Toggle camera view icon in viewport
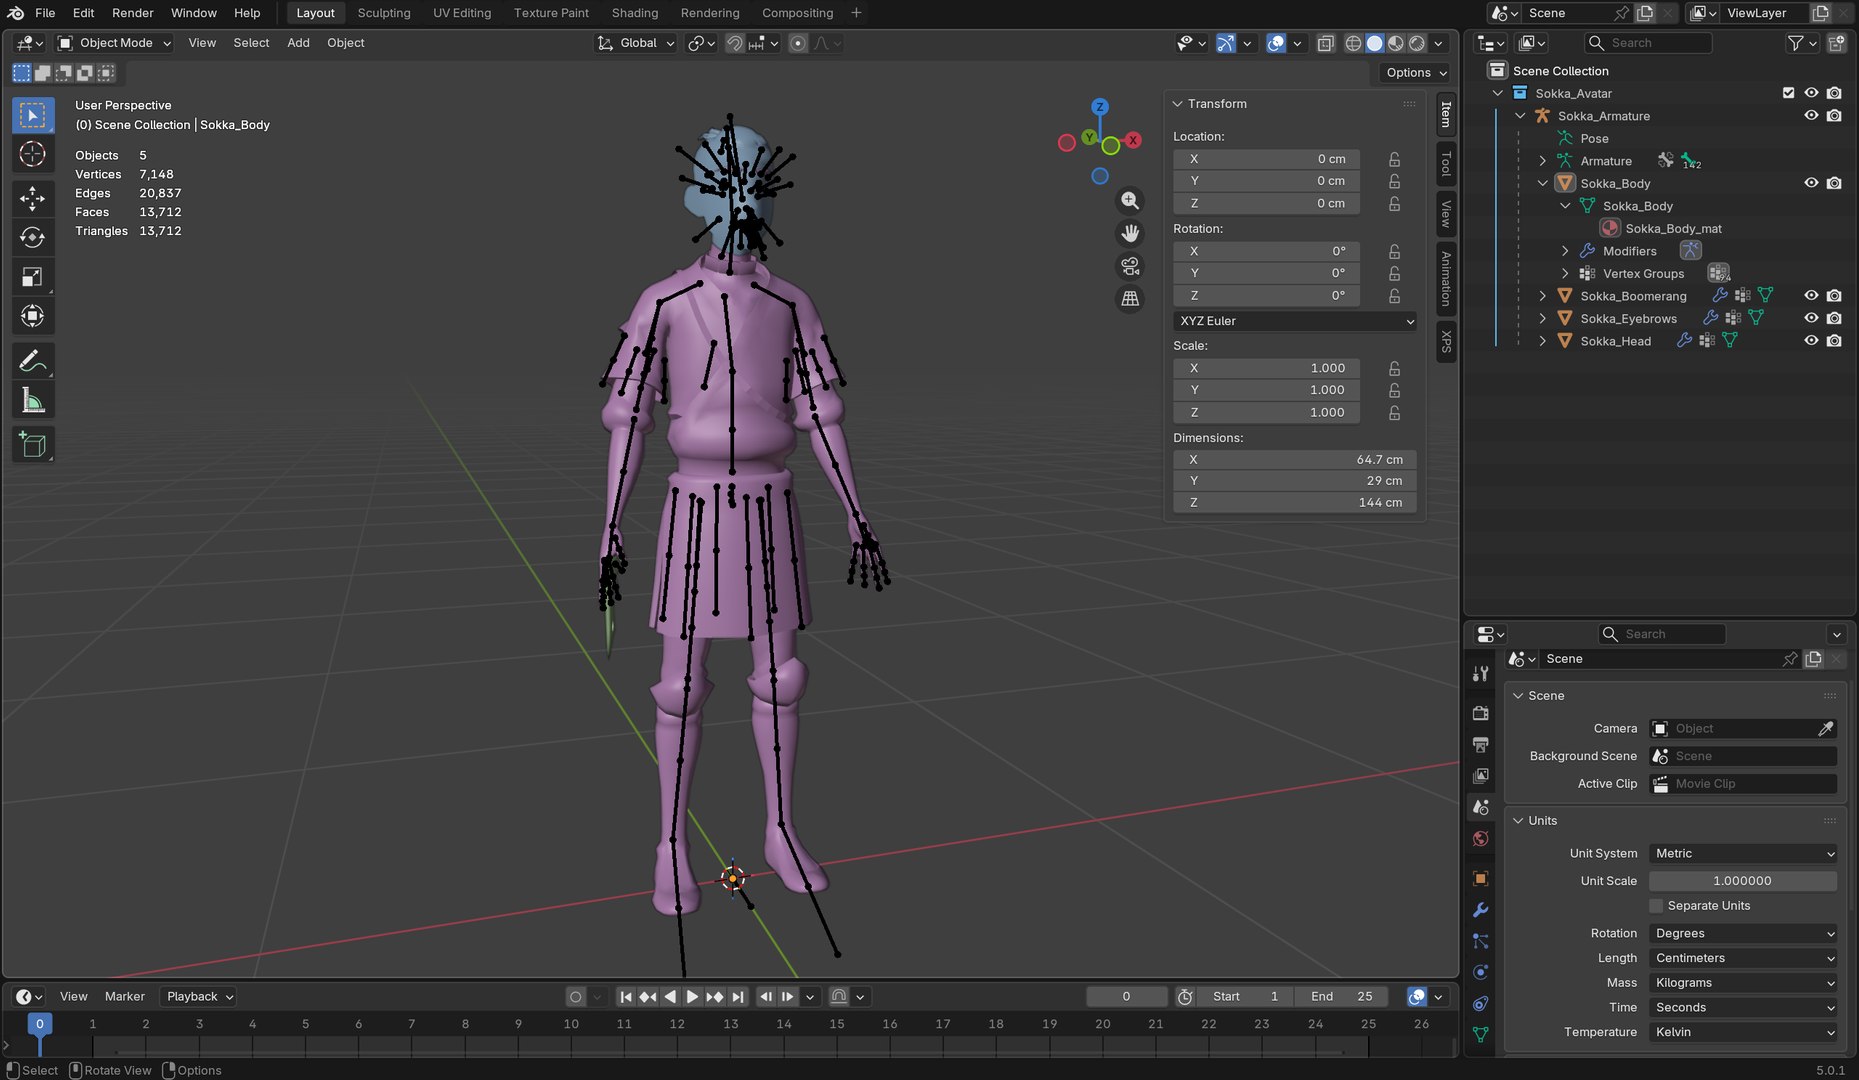Screen dimensions: 1859x1080 click(1129, 266)
